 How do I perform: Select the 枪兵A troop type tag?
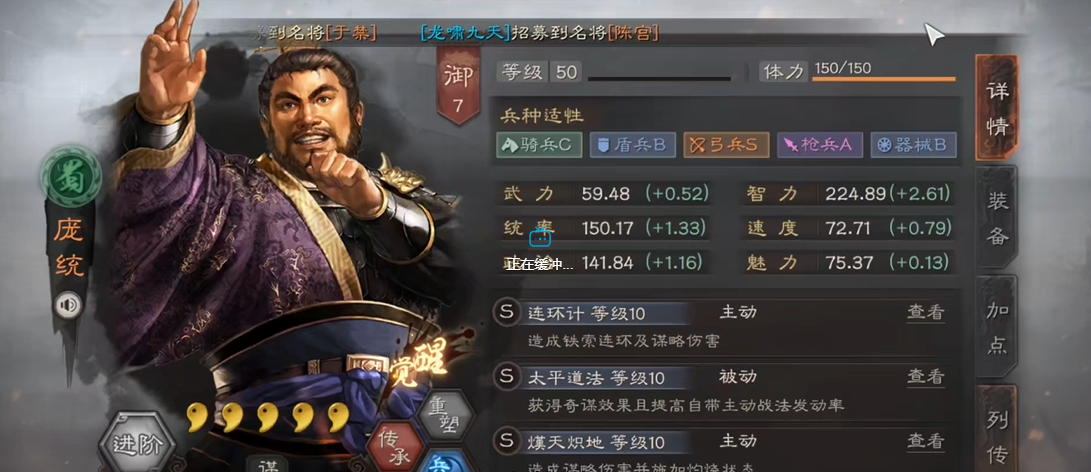(x=820, y=145)
